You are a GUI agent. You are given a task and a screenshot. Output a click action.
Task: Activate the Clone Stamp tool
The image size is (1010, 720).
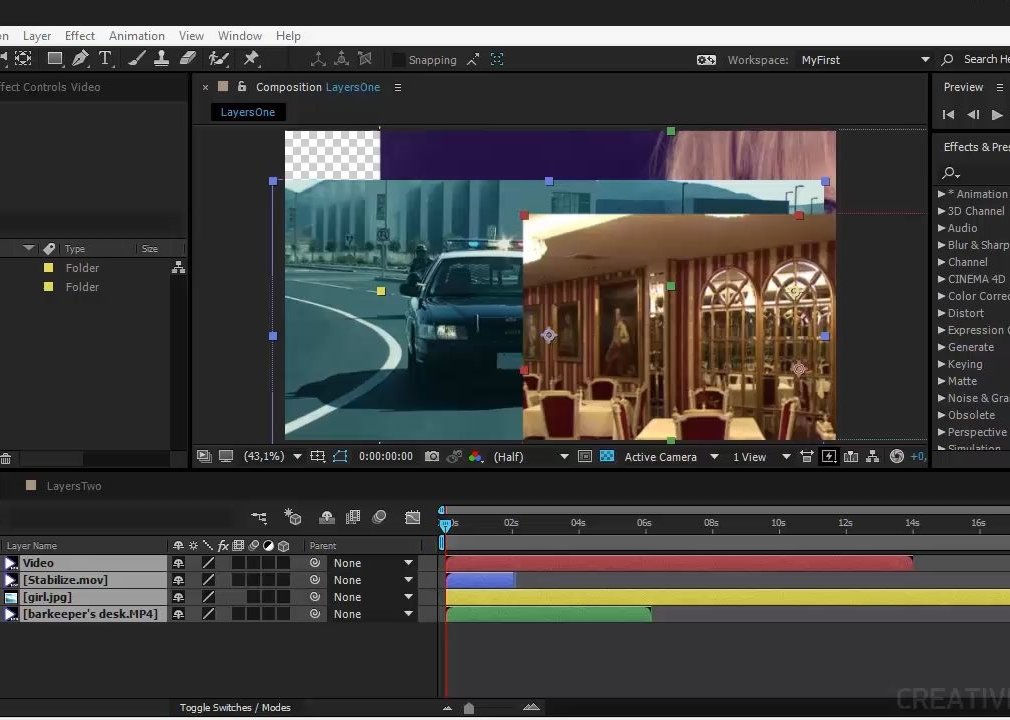point(161,59)
